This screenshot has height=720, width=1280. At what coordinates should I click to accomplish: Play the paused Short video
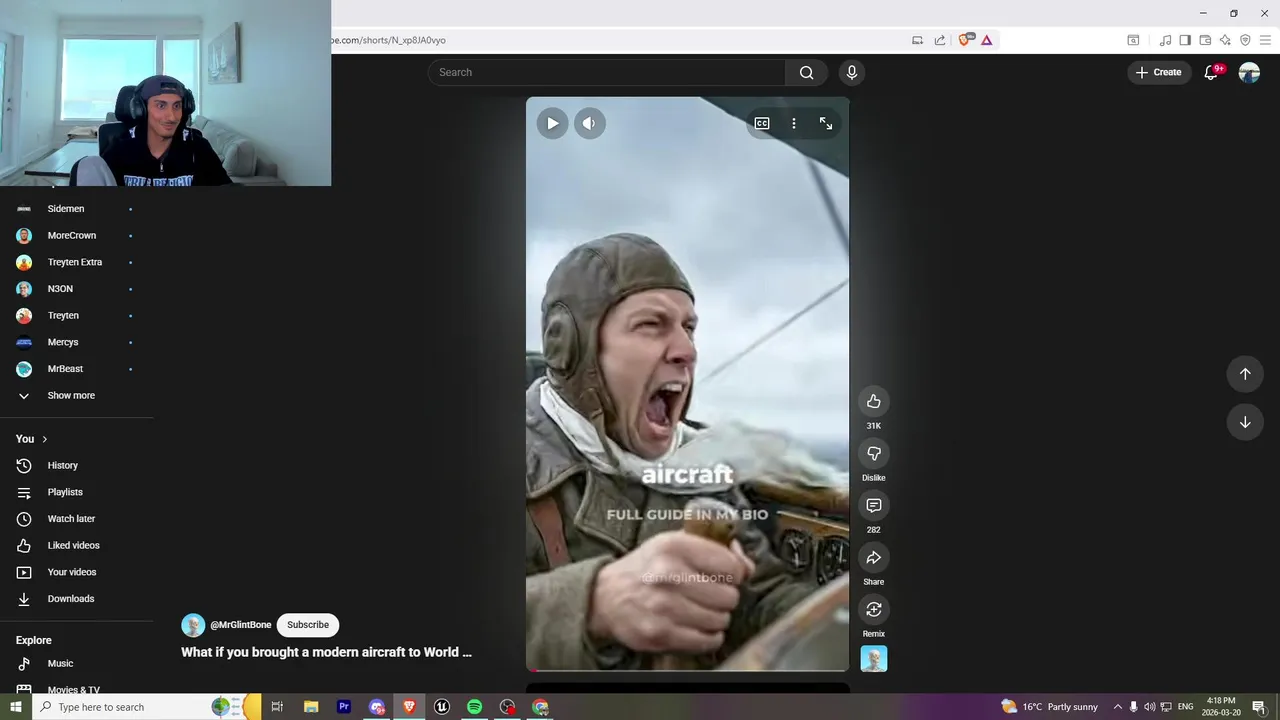(552, 123)
